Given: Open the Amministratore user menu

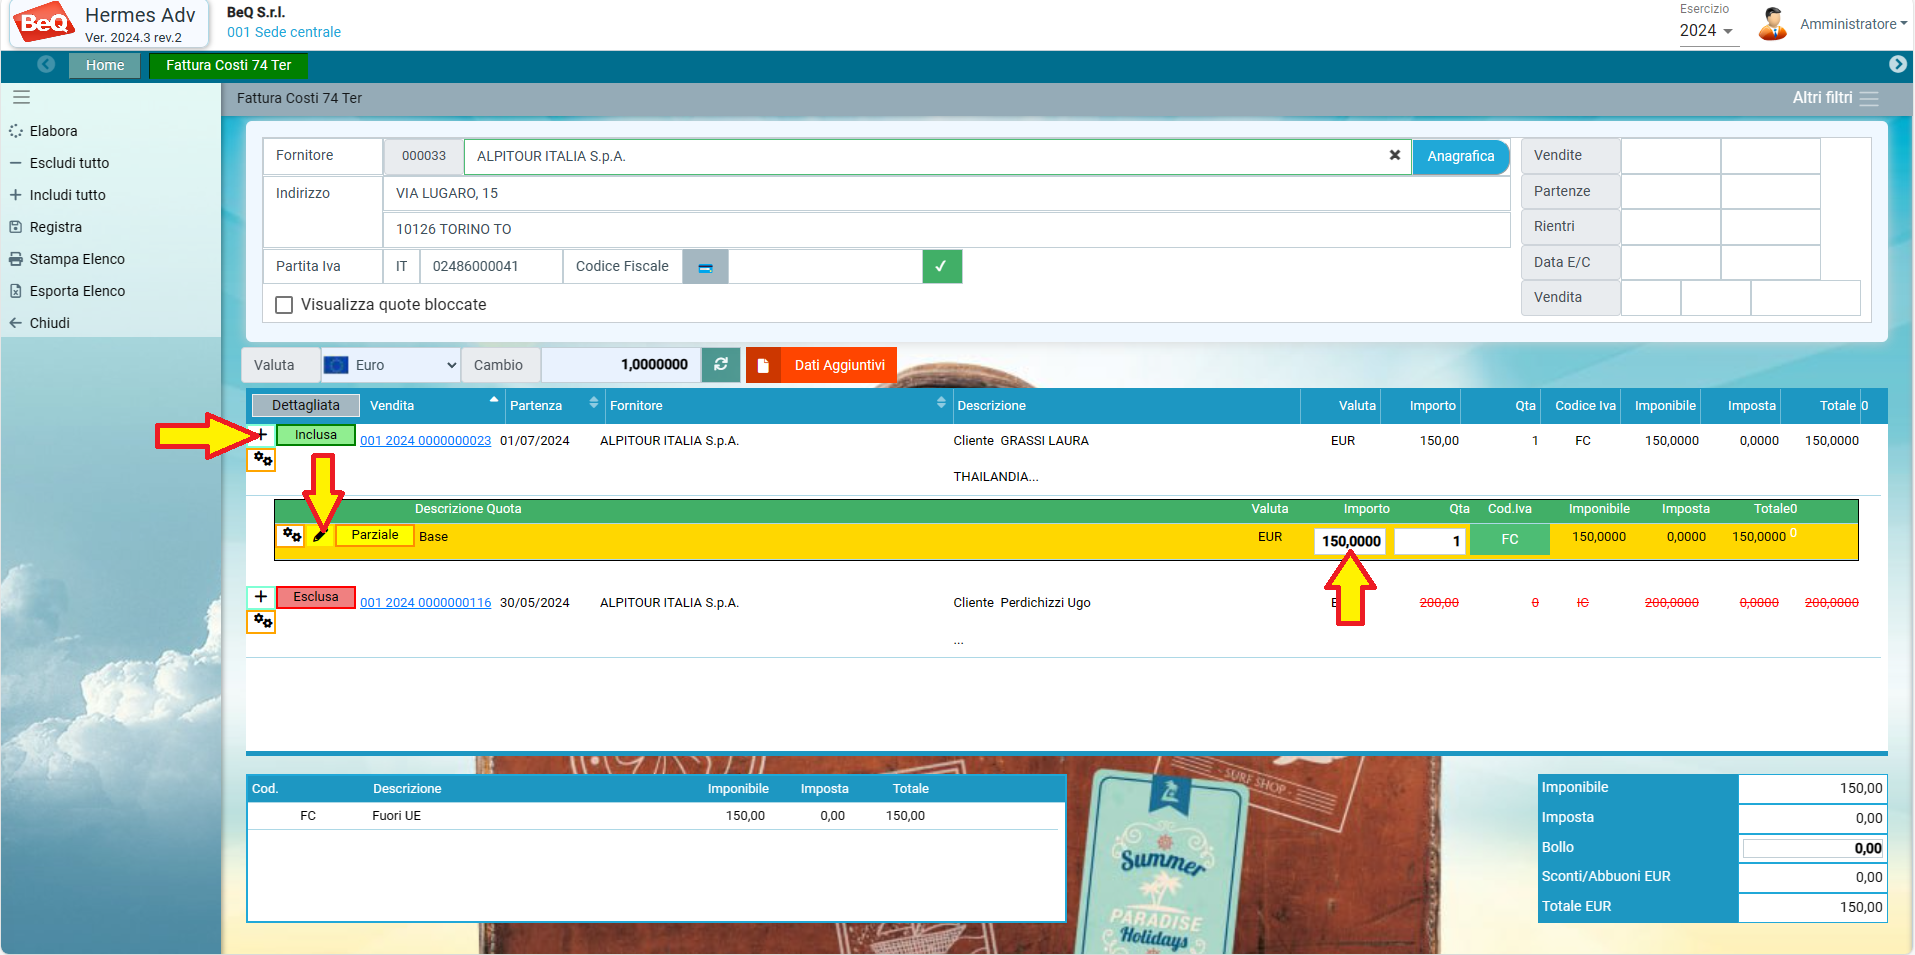Looking at the screenshot, I should [x=1853, y=24].
